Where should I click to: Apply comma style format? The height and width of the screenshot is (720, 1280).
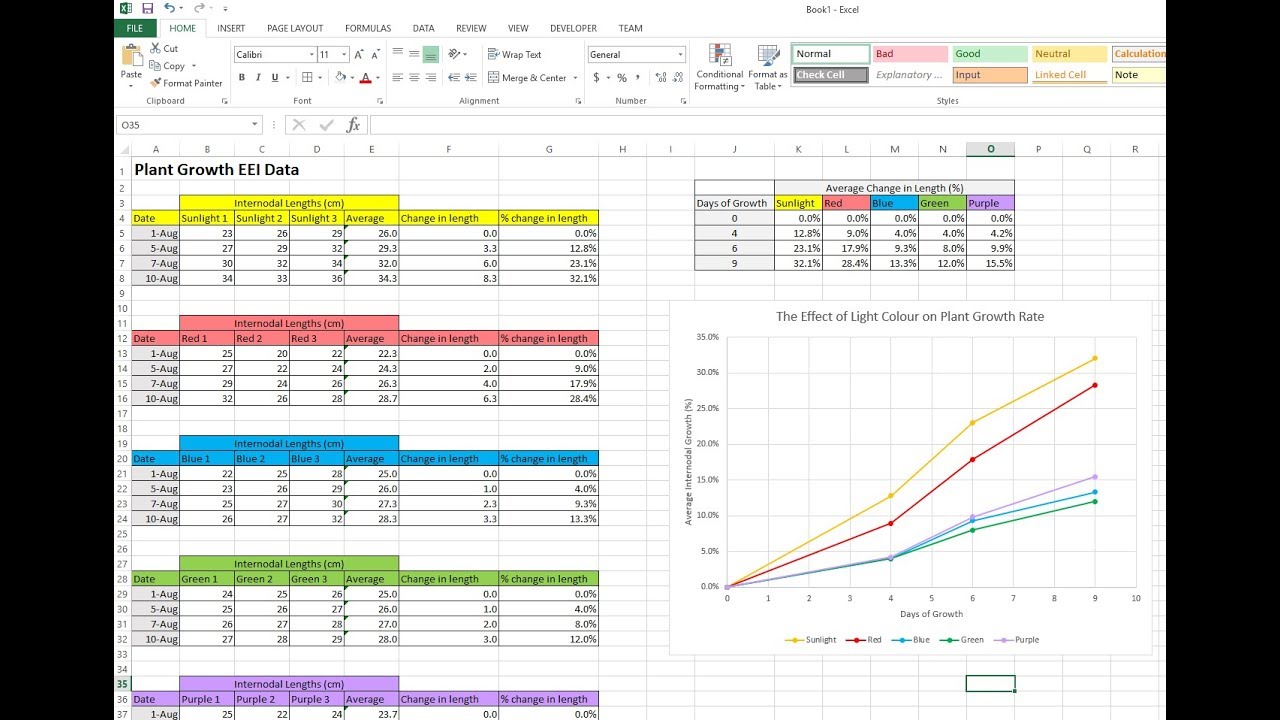637,78
